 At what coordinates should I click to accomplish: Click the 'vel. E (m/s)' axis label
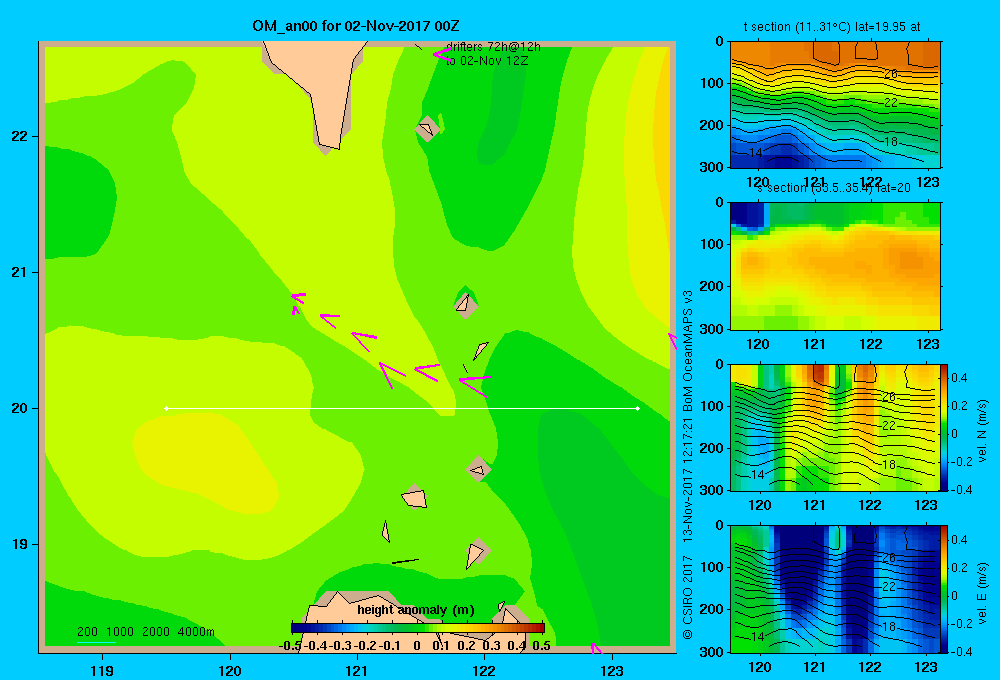pos(982,593)
